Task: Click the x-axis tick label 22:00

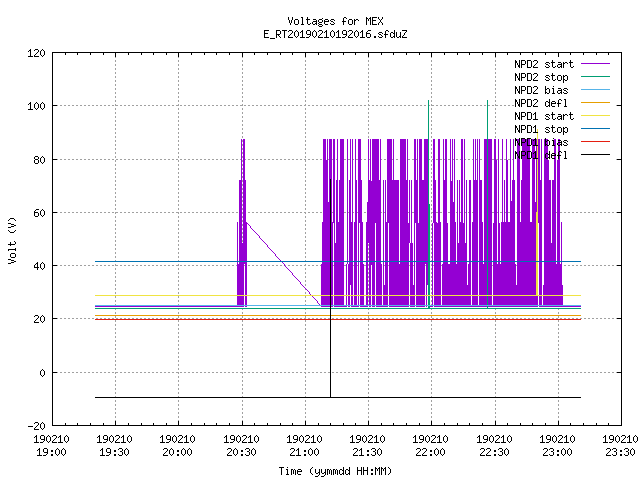Action: pyautogui.click(x=431, y=452)
